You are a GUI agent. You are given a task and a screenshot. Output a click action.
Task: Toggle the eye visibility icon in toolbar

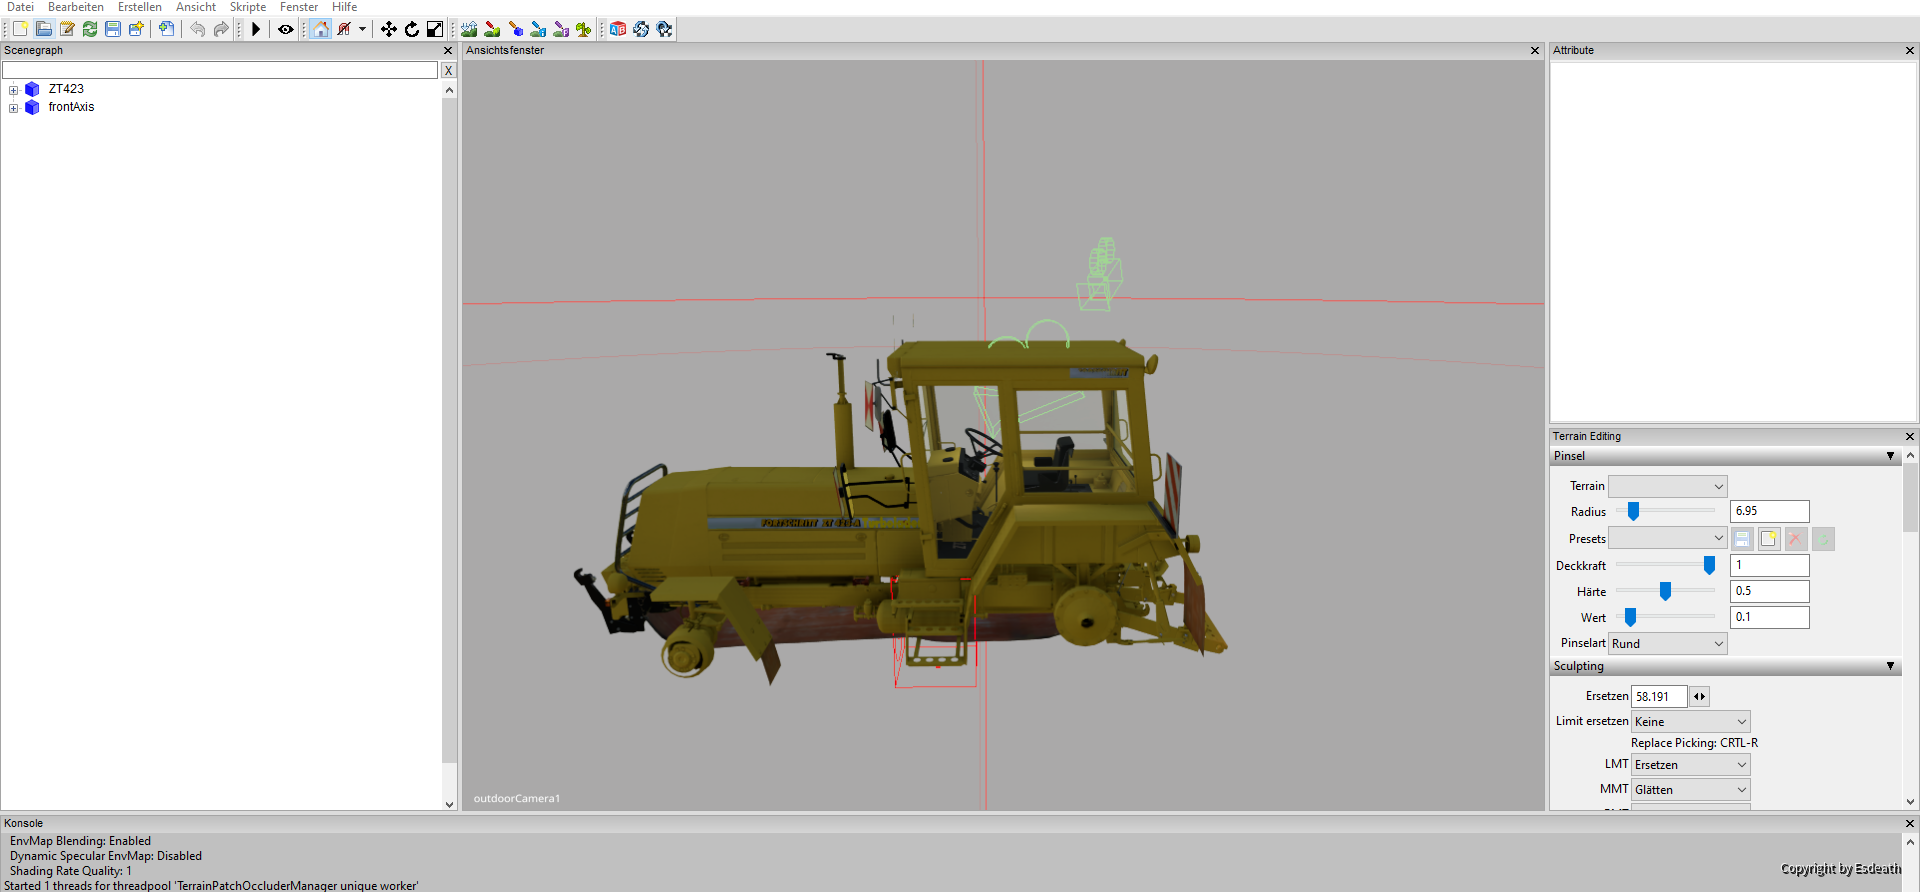point(286,29)
